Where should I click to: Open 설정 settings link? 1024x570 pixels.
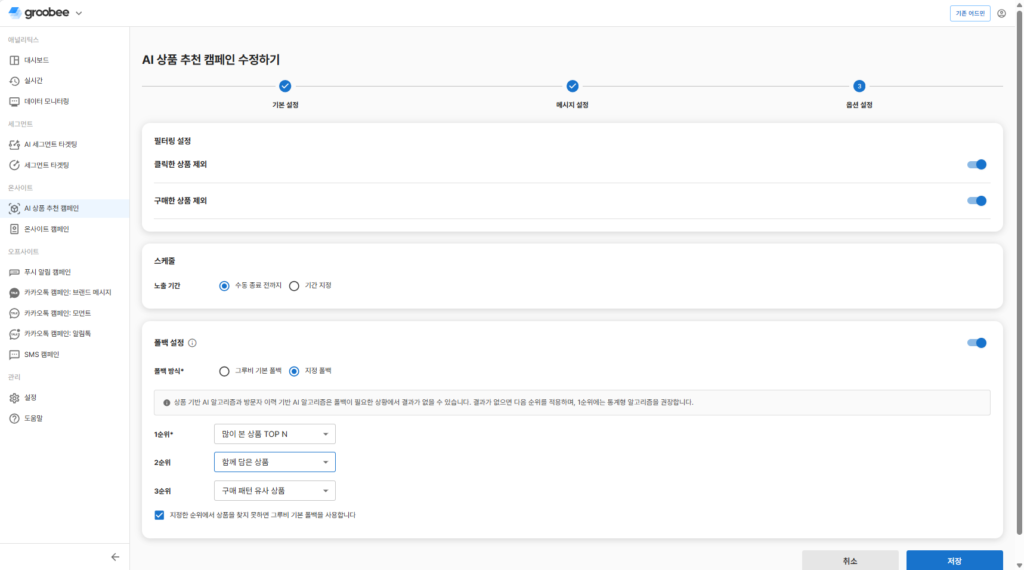[65, 398]
